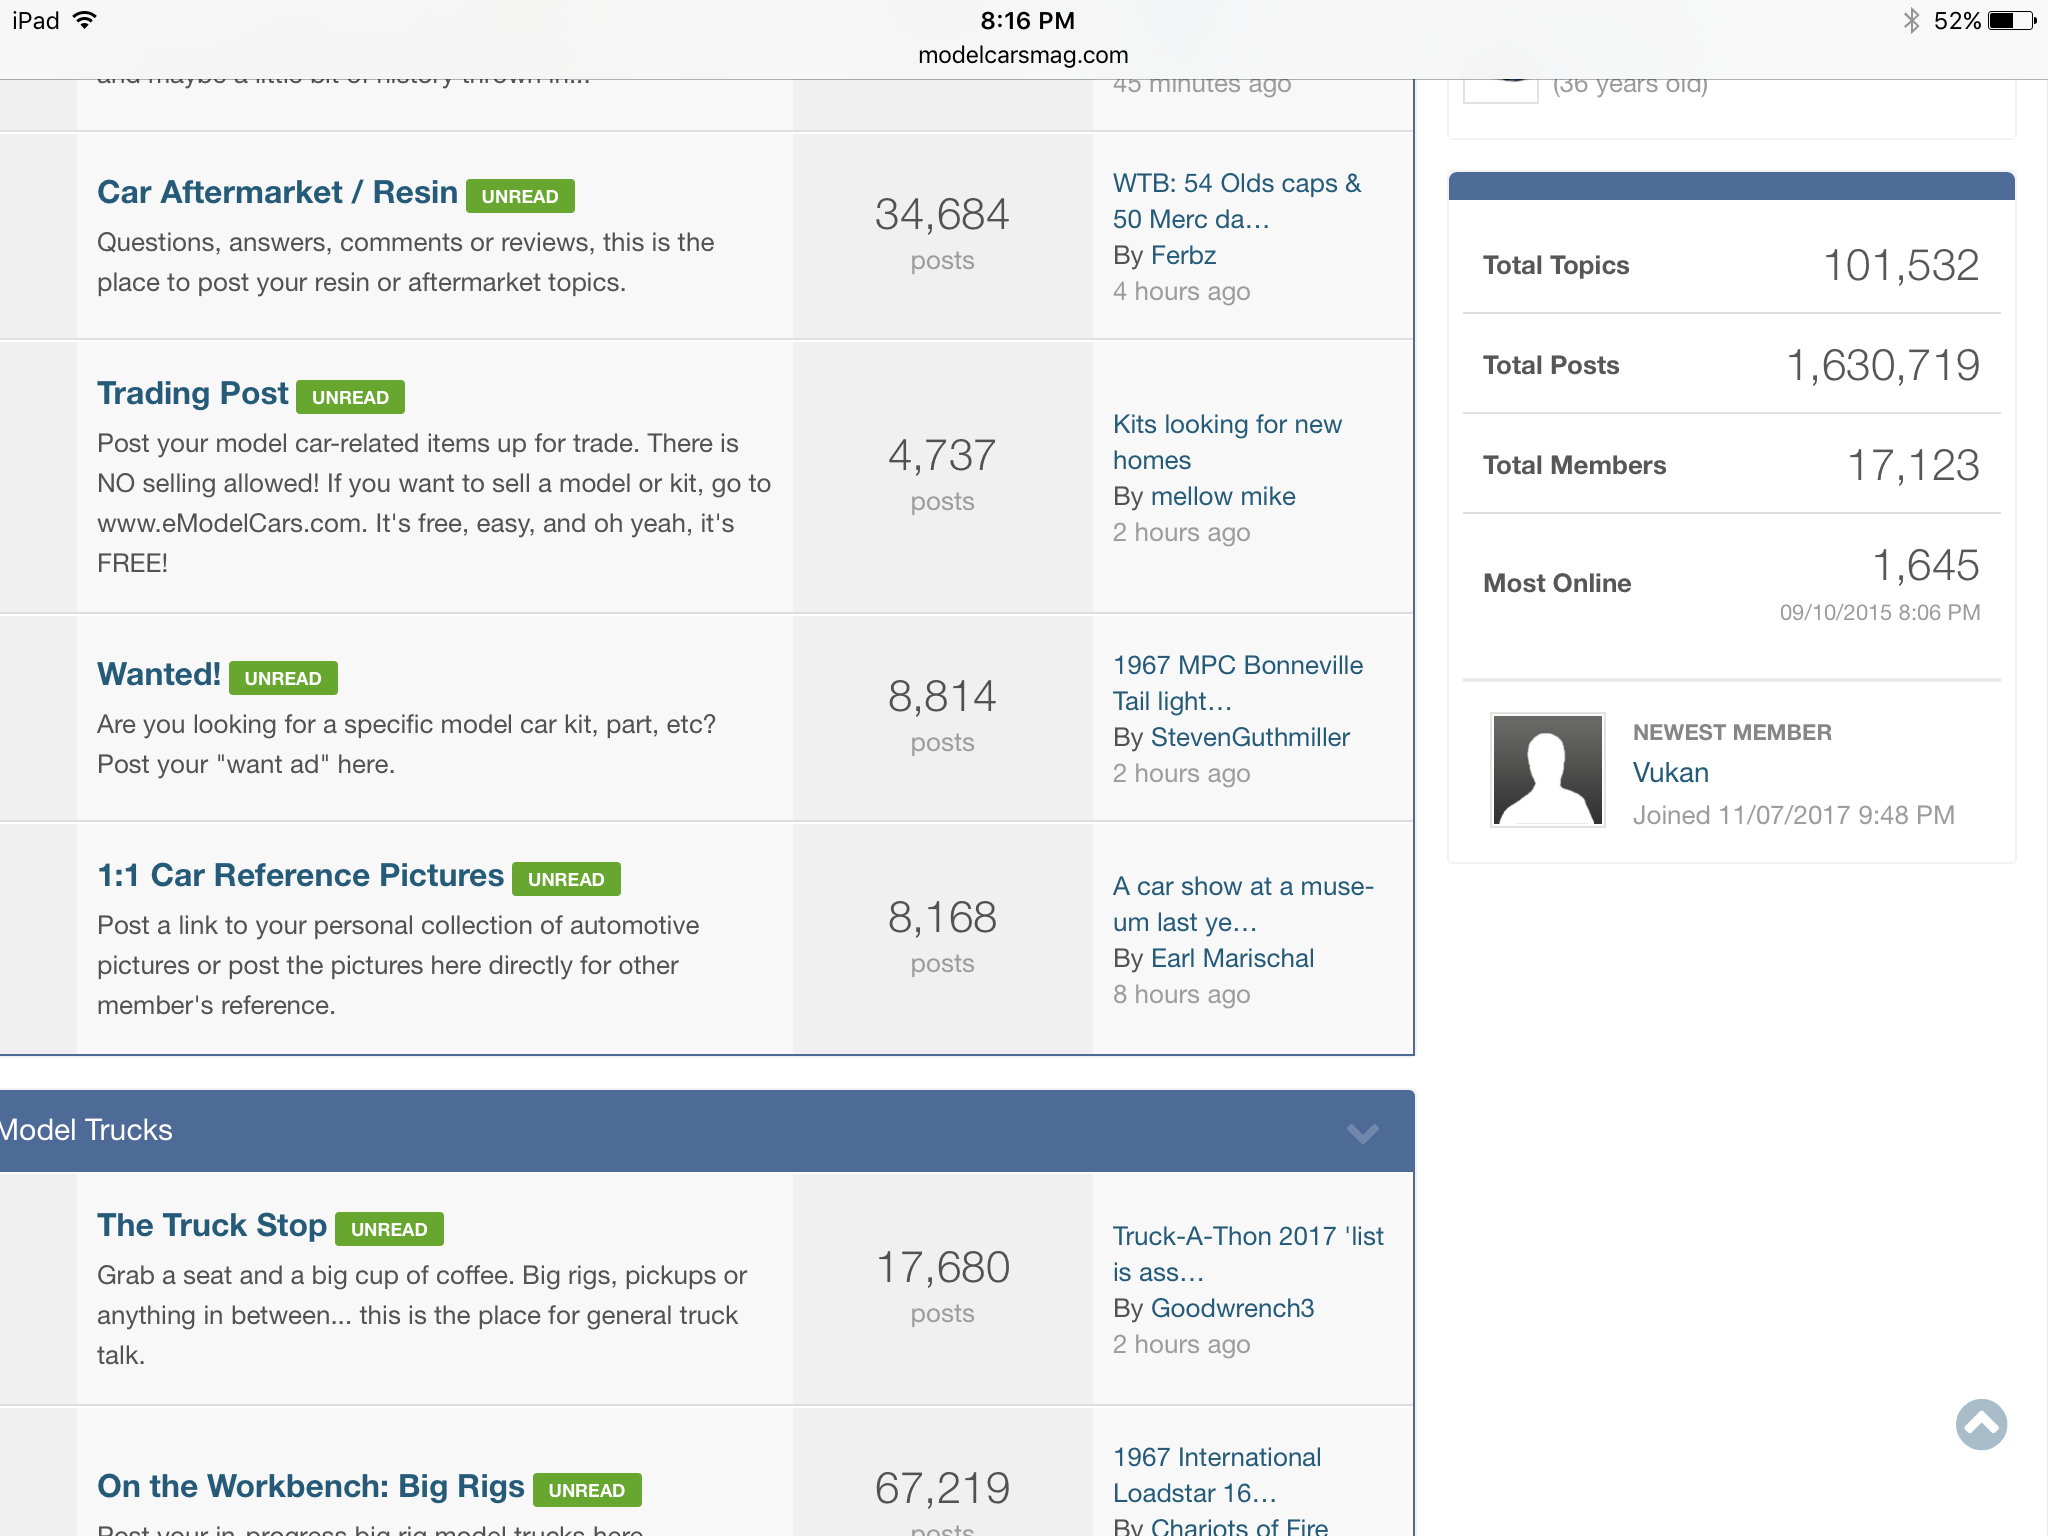Collapse the Model Trucks section chevron

point(1362,1132)
